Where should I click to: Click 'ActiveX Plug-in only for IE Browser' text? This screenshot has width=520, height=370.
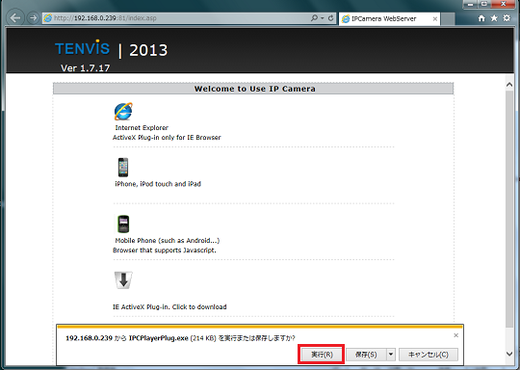[167, 138]
